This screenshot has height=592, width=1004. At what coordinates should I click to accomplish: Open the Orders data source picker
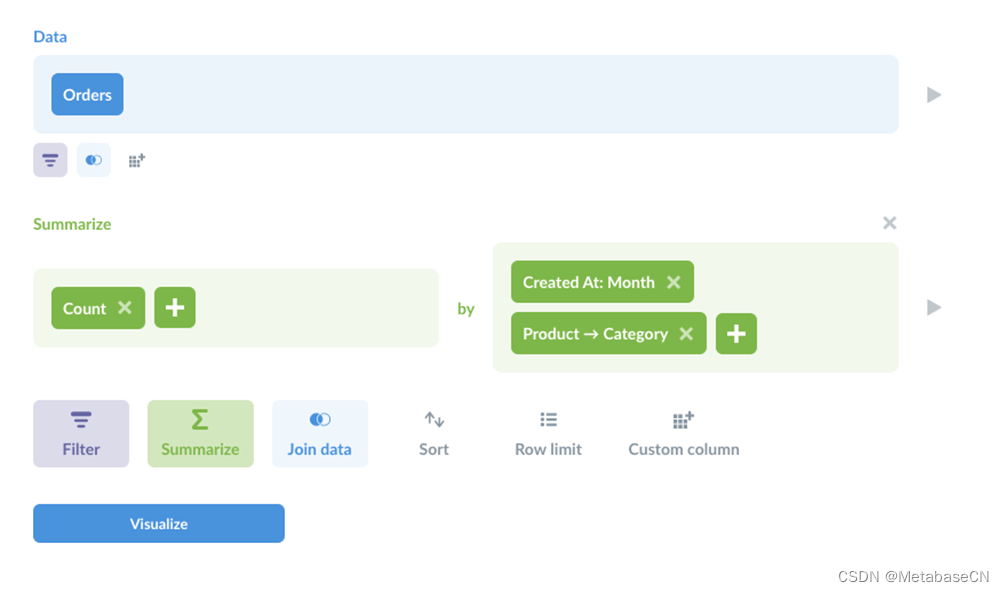pos(88,95)
